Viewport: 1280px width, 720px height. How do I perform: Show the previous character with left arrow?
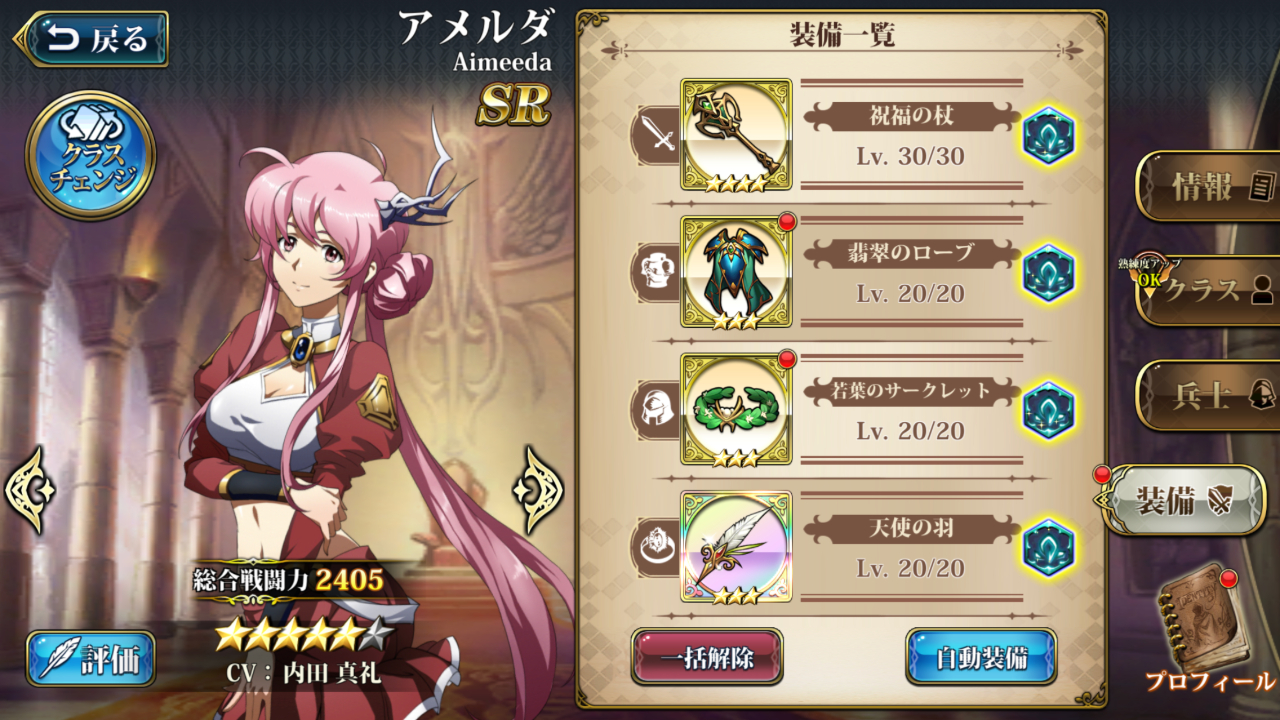28,490
